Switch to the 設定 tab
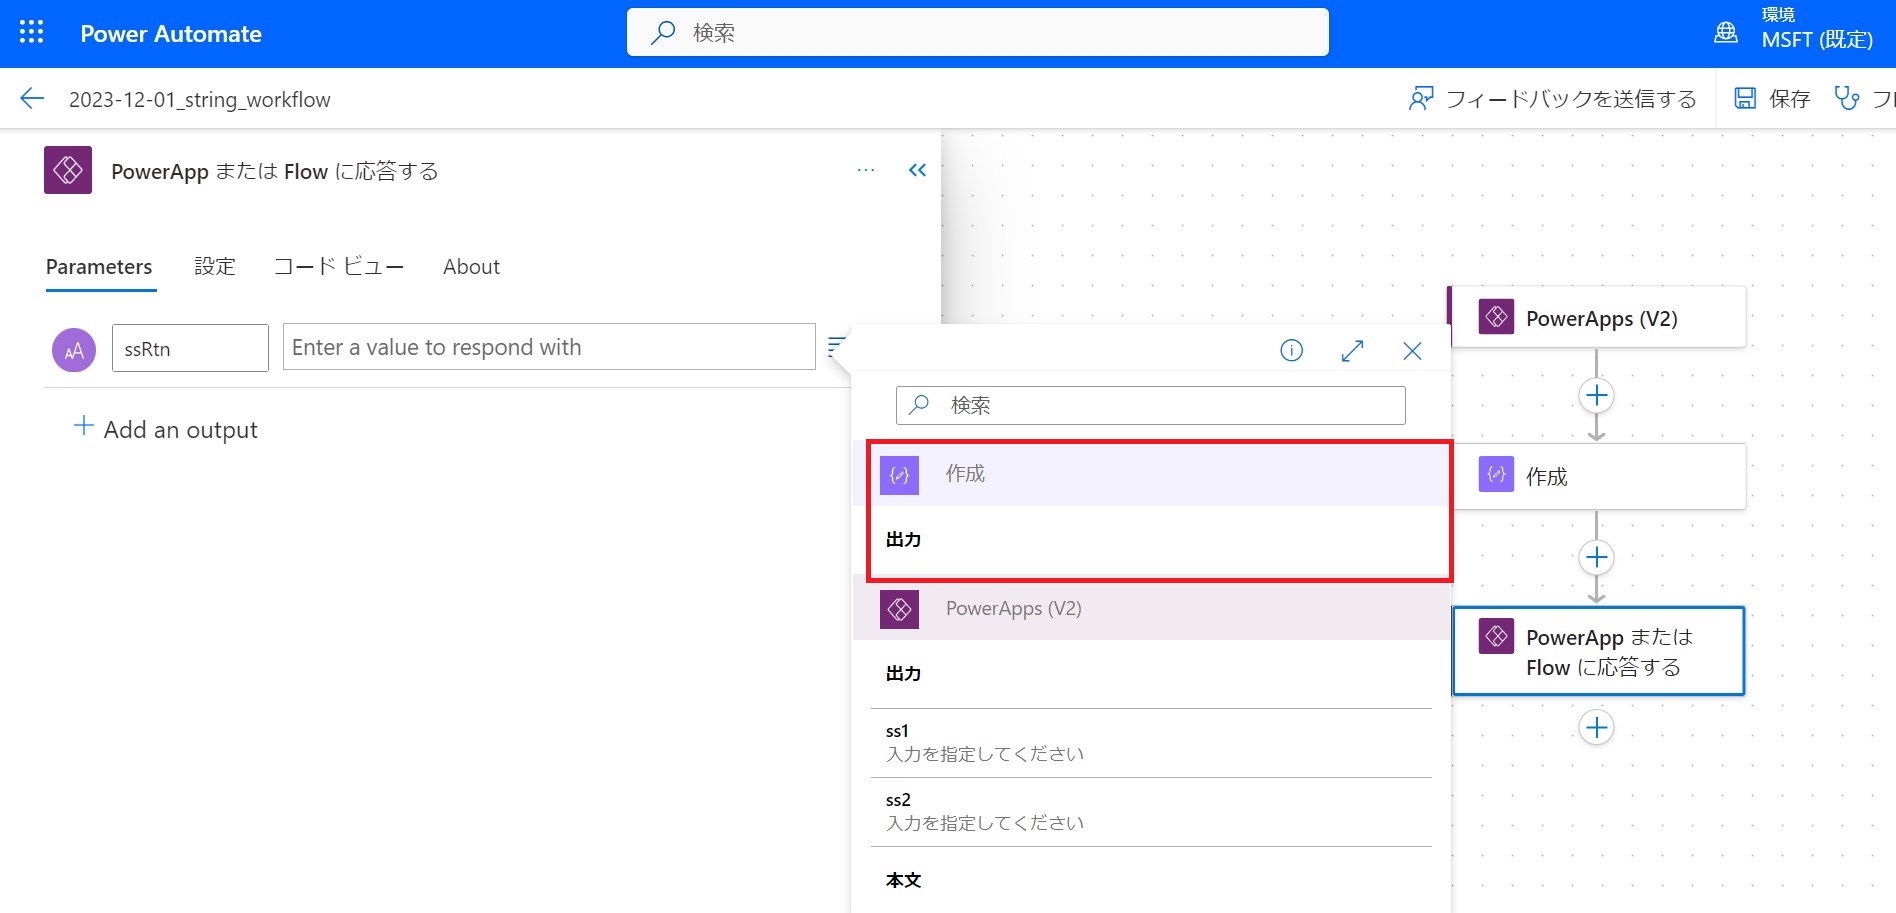Viewport: 1896px width, 913px height. tap(215, 267)
